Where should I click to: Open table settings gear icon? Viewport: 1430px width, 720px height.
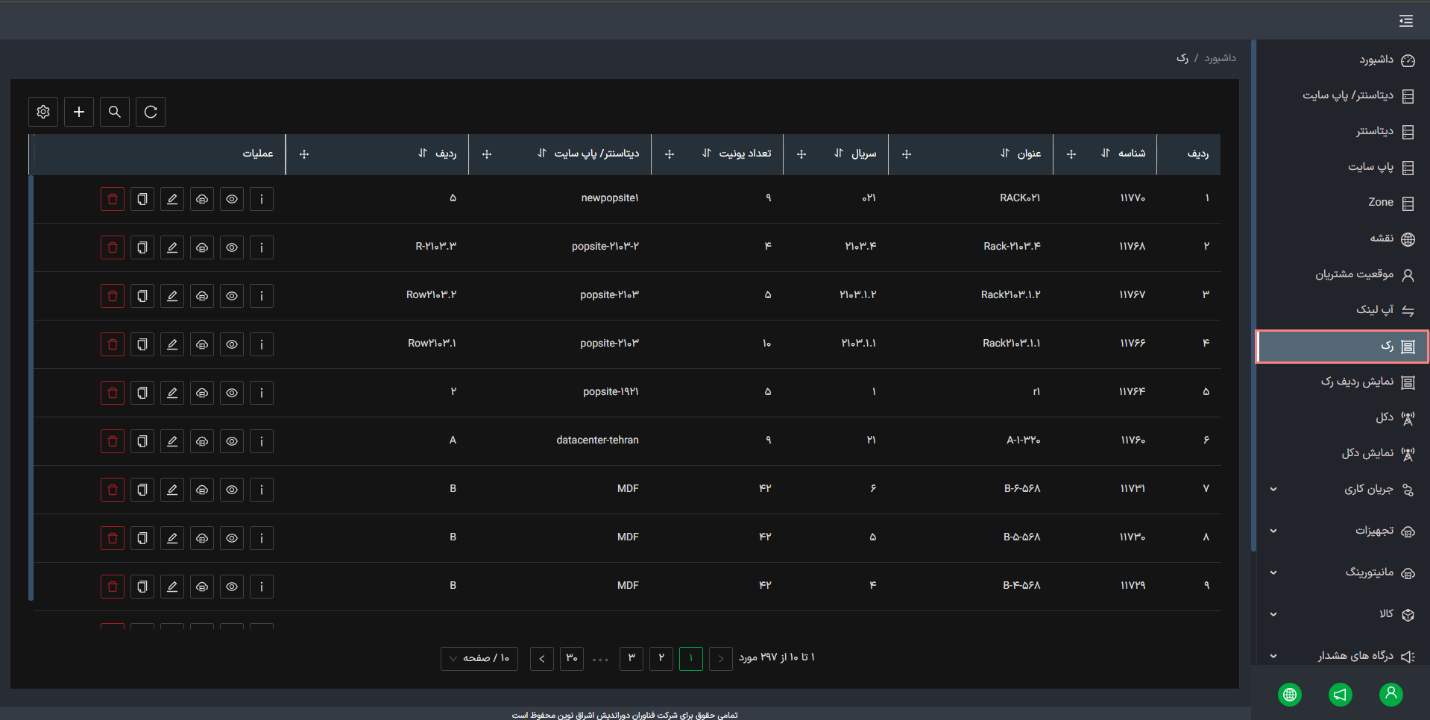43,112
